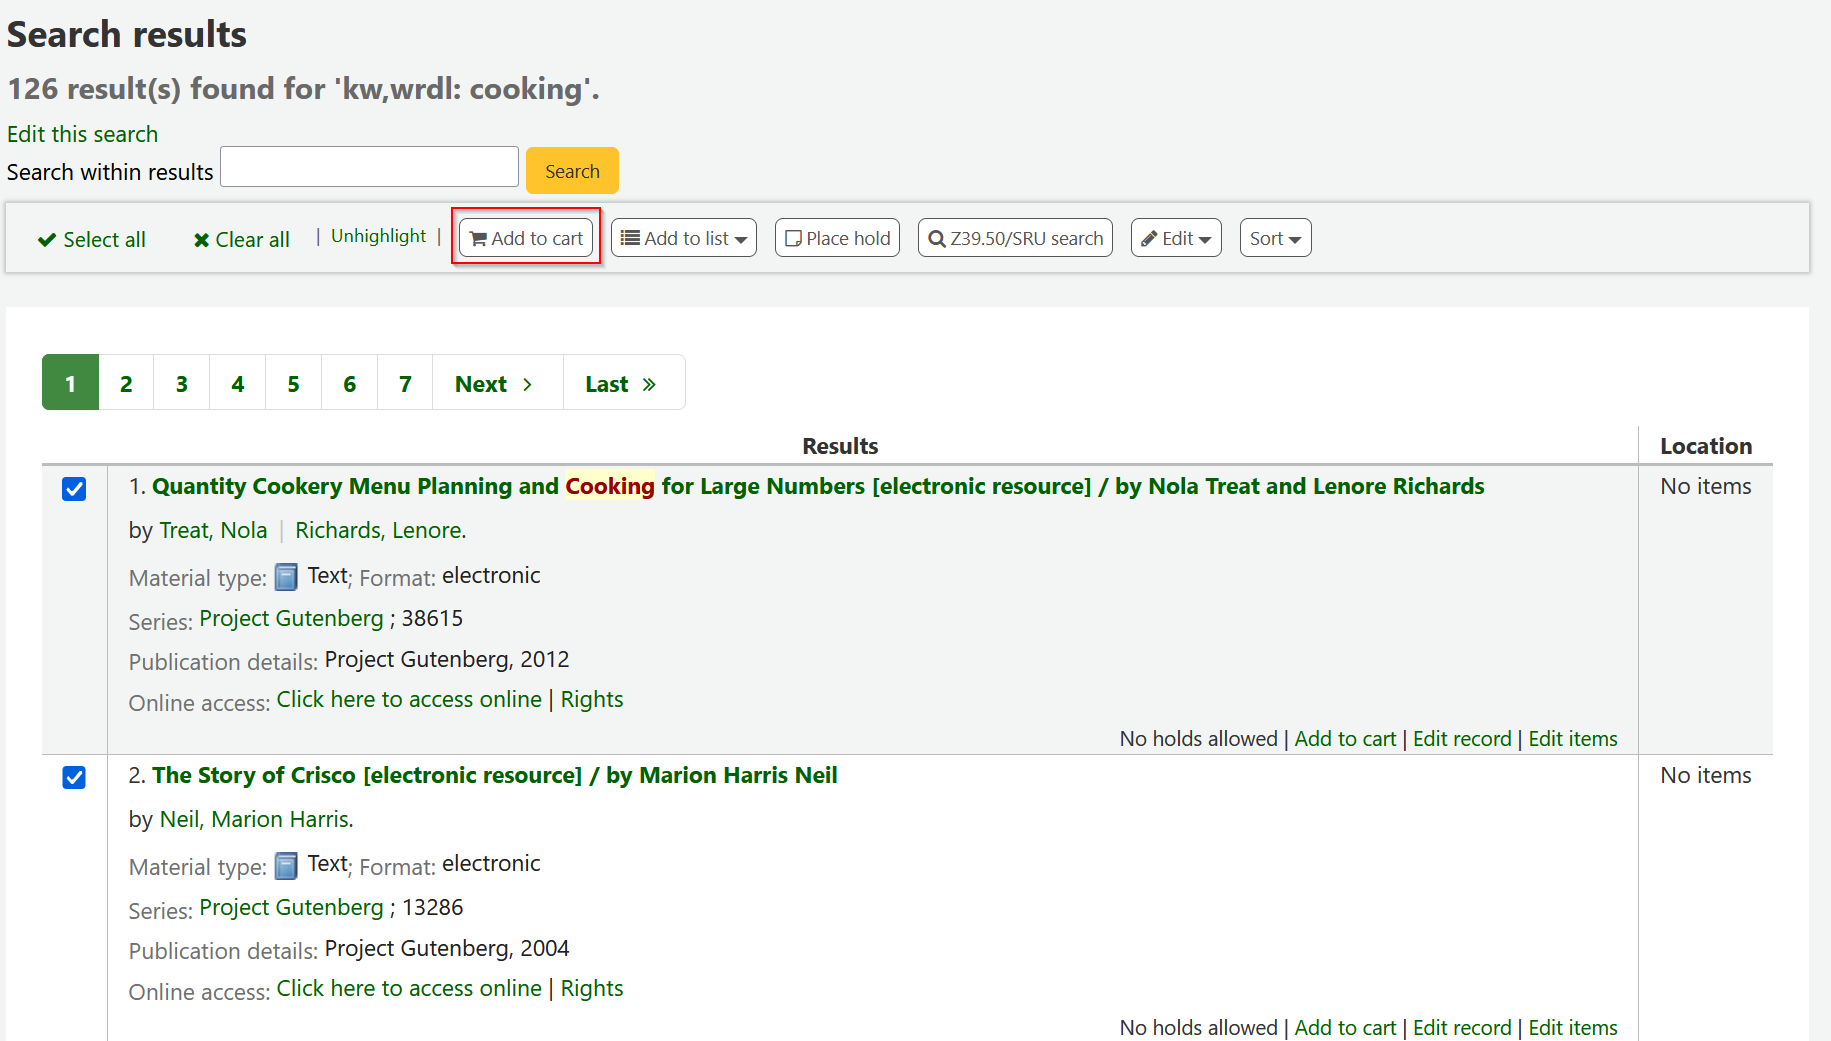Viewport: 1831px width, 1041px height.
Task: Expand the Add to list menu
Action: pyautogui.click(x=683, y=238)
